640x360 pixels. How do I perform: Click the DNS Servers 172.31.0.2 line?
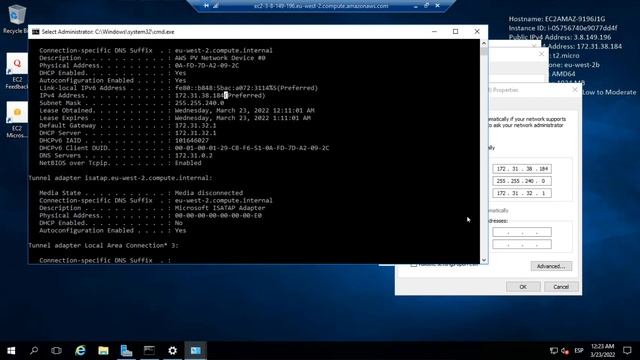126,156
